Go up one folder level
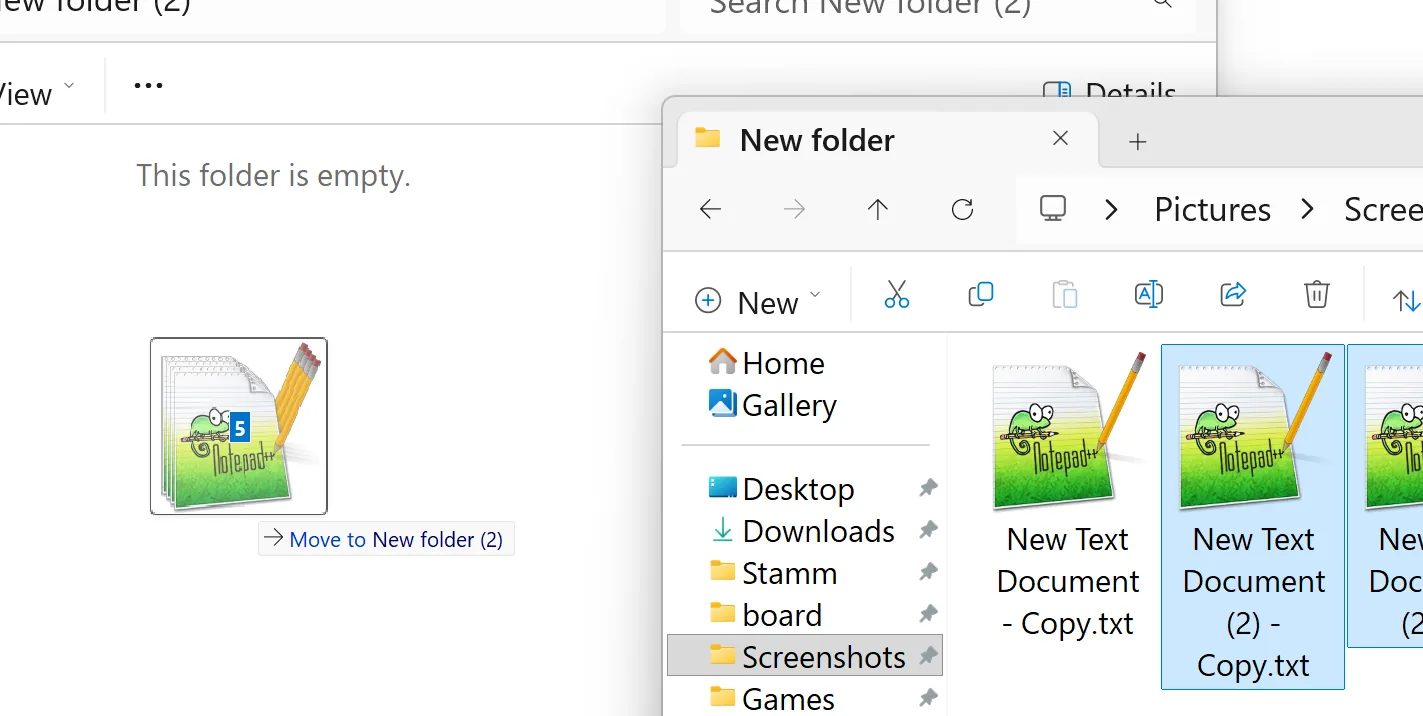 [x=878, y=209]
